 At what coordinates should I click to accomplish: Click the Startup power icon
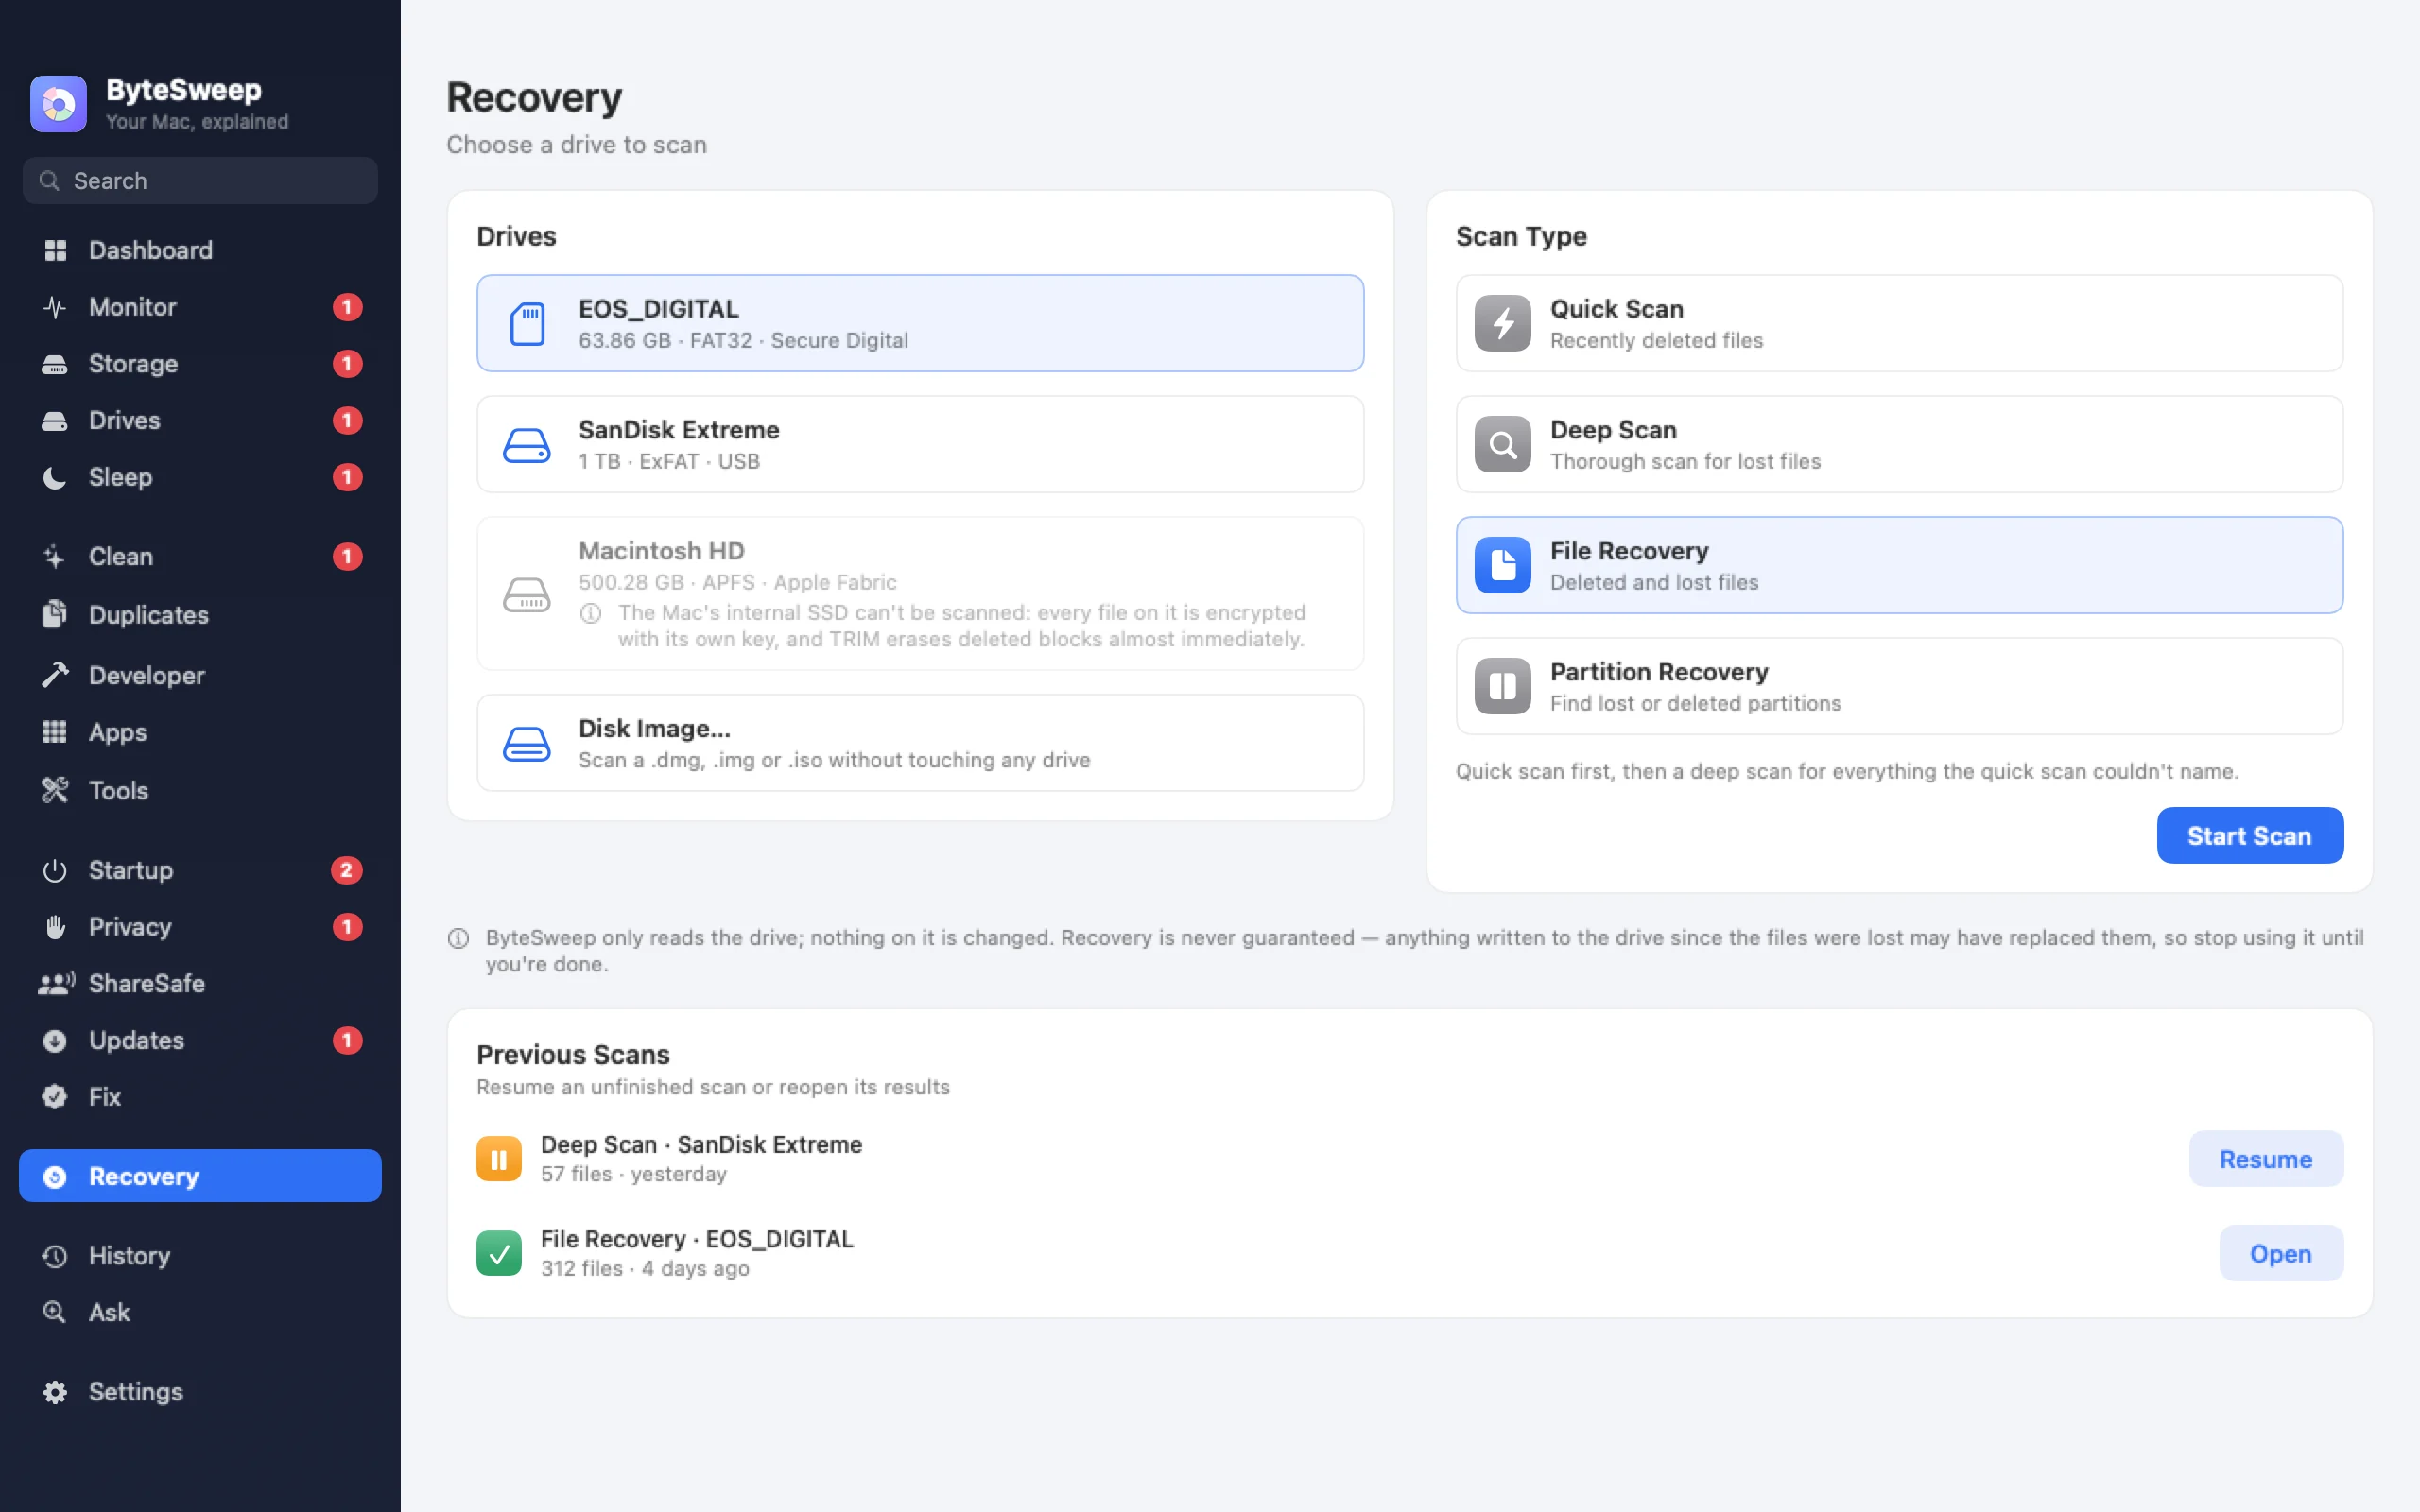55,870
